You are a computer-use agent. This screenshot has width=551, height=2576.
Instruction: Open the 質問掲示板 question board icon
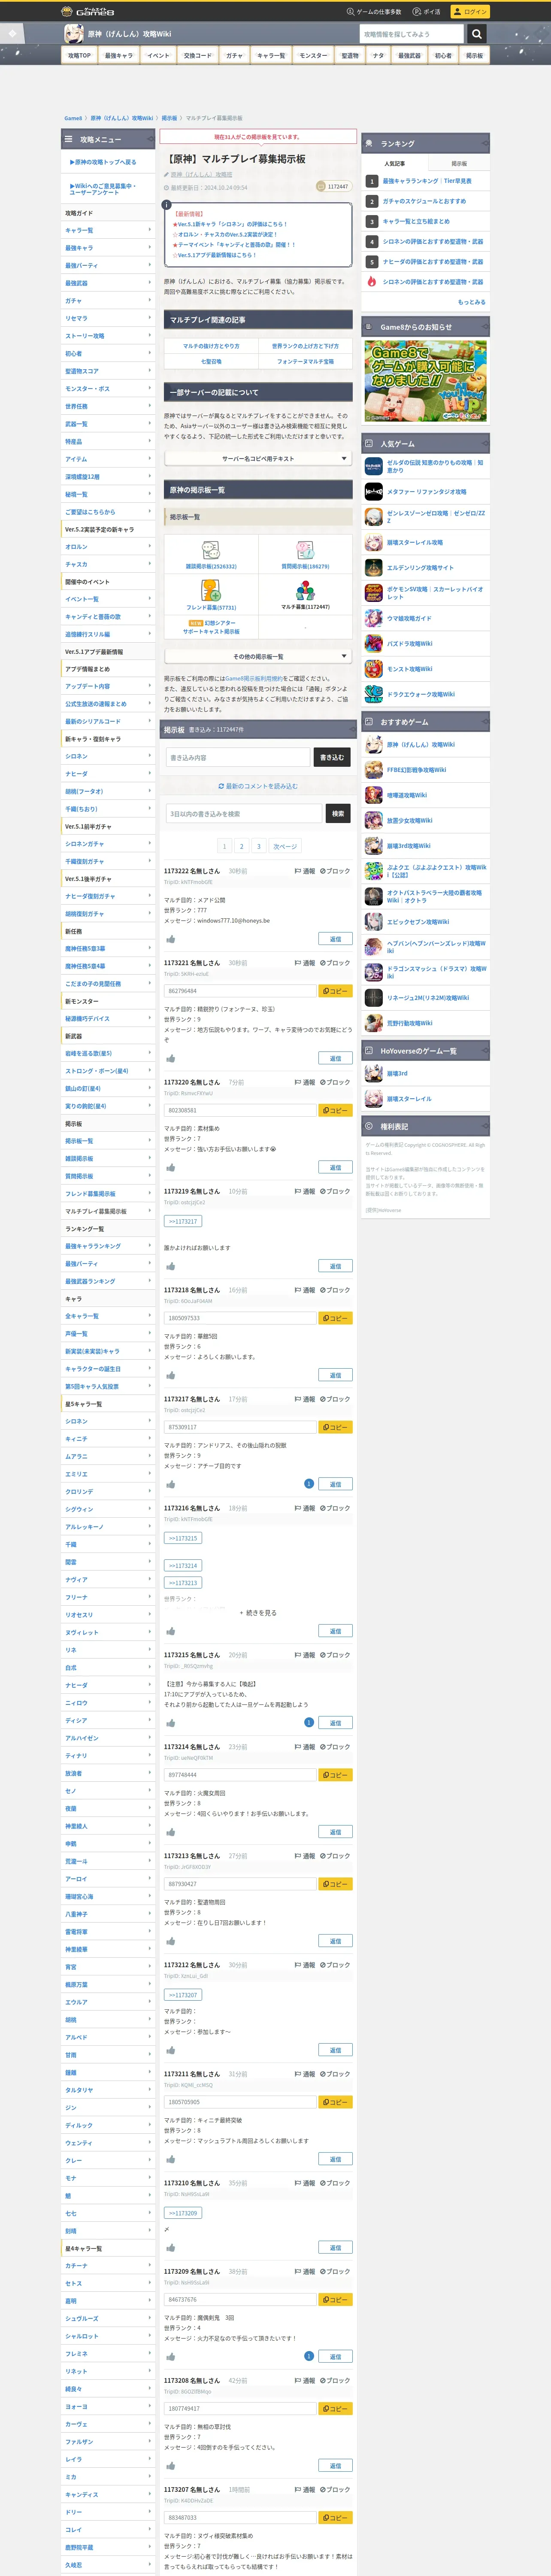point(305,550)
